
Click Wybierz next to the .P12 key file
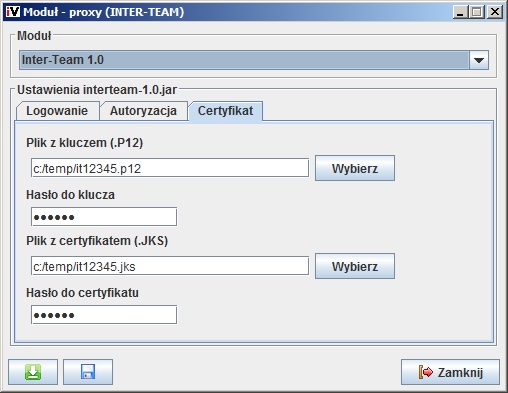tap(355, 168)
